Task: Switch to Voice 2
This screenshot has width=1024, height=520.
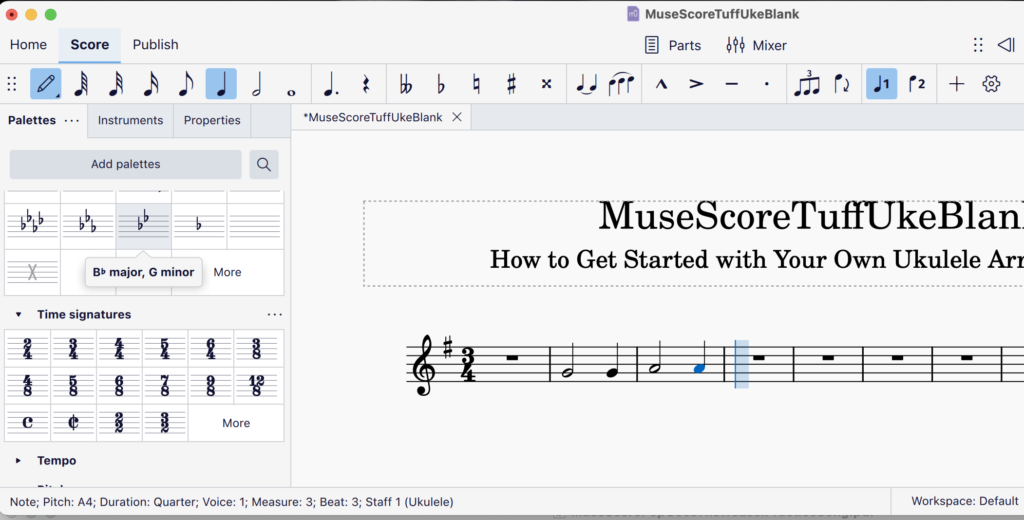Action: pyautogui.click(x=917, y=84)
